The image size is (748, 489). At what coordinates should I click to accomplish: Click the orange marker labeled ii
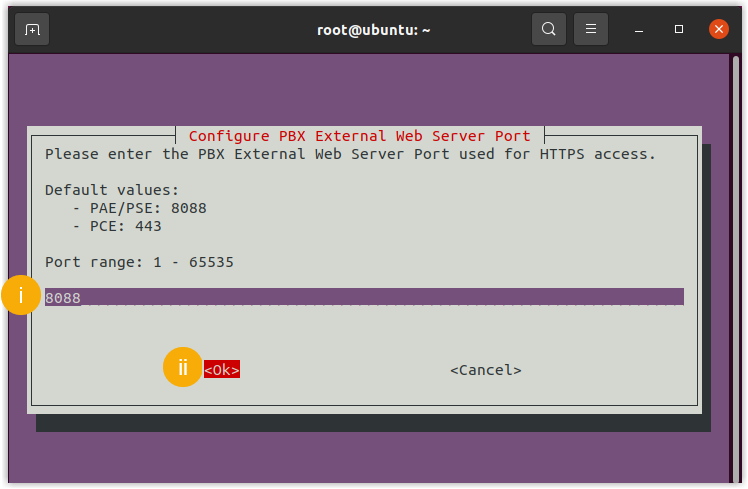point(182,368)
